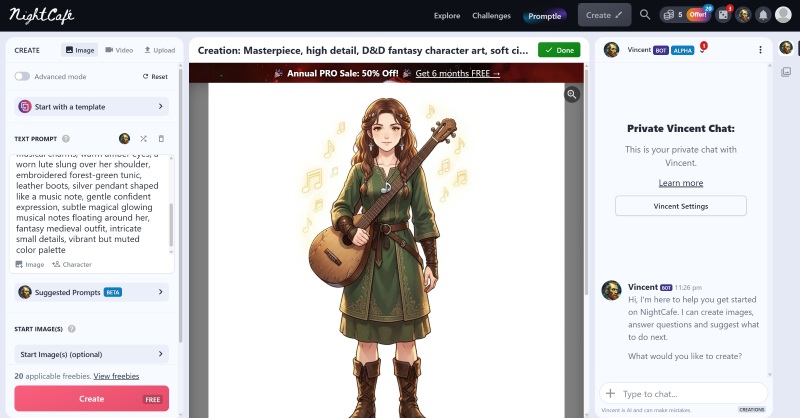Open the chat three-dot options menu
800x418 pixels.
coord(760,50)
